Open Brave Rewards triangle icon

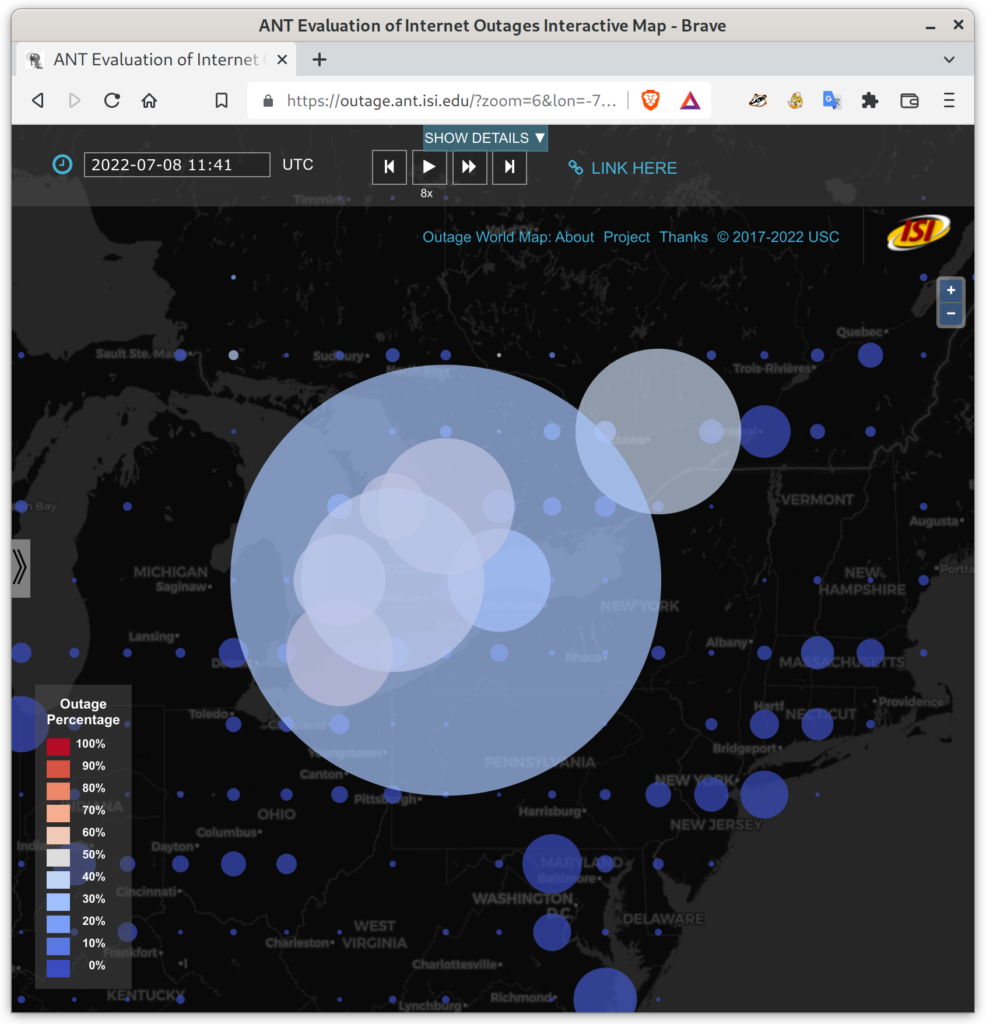click(690, 101)
